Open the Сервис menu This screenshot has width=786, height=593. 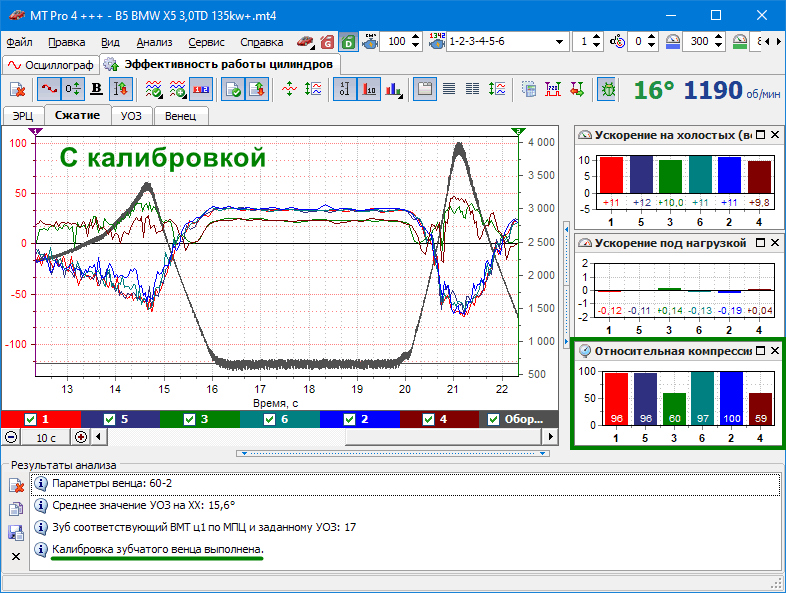coord(207,42)
